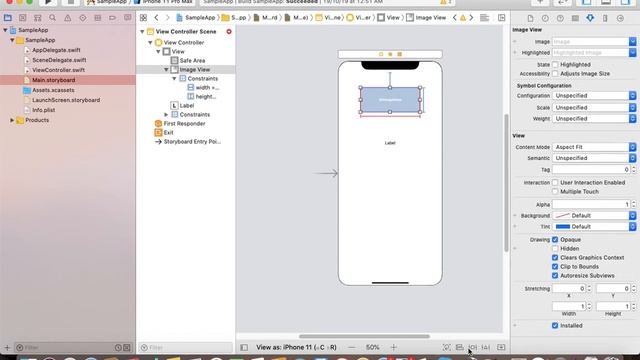Image resolution: width=640 pixels, height=360 pixels.
Task: Show the Connections inspector
Action: [620, 18]
